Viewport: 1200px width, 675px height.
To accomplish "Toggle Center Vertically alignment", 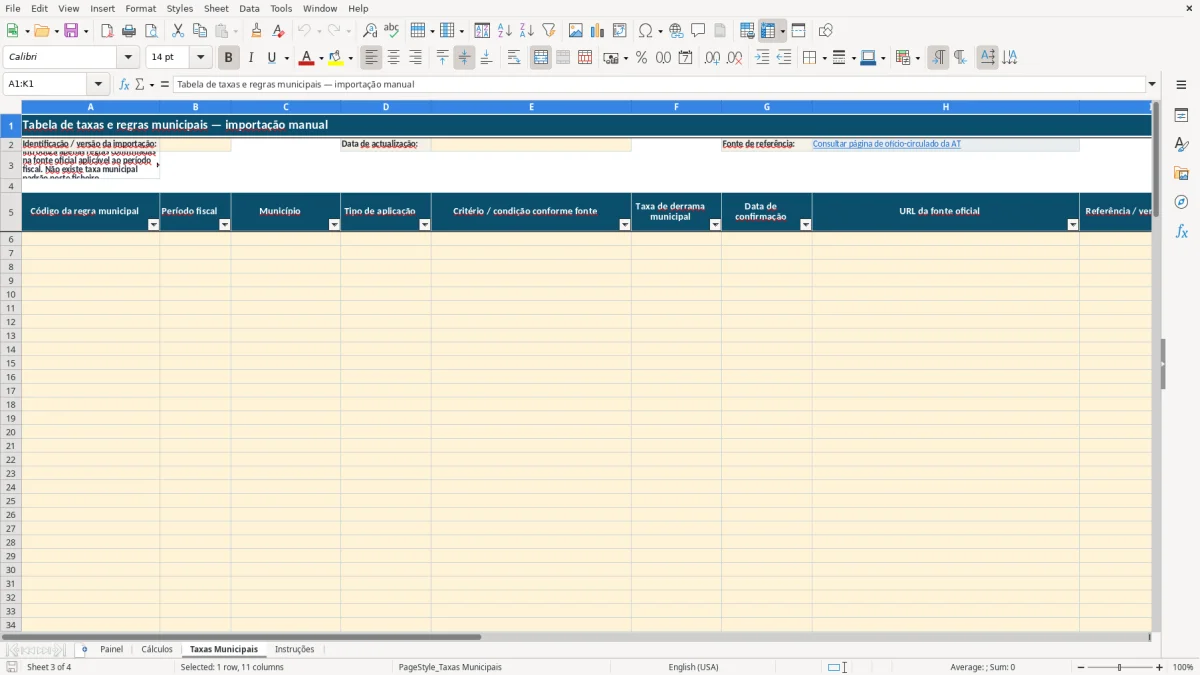I will [x=464, y=58].
